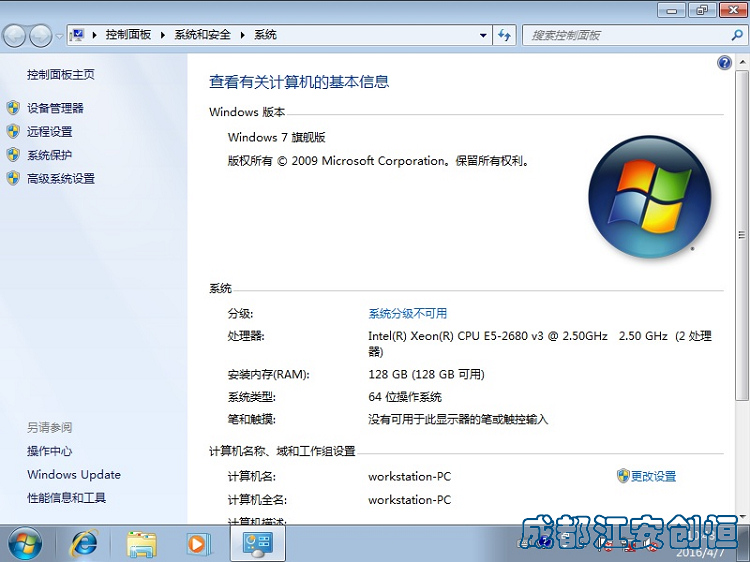Select 控制面板 breadcrumb in address bar

point(128,35)
